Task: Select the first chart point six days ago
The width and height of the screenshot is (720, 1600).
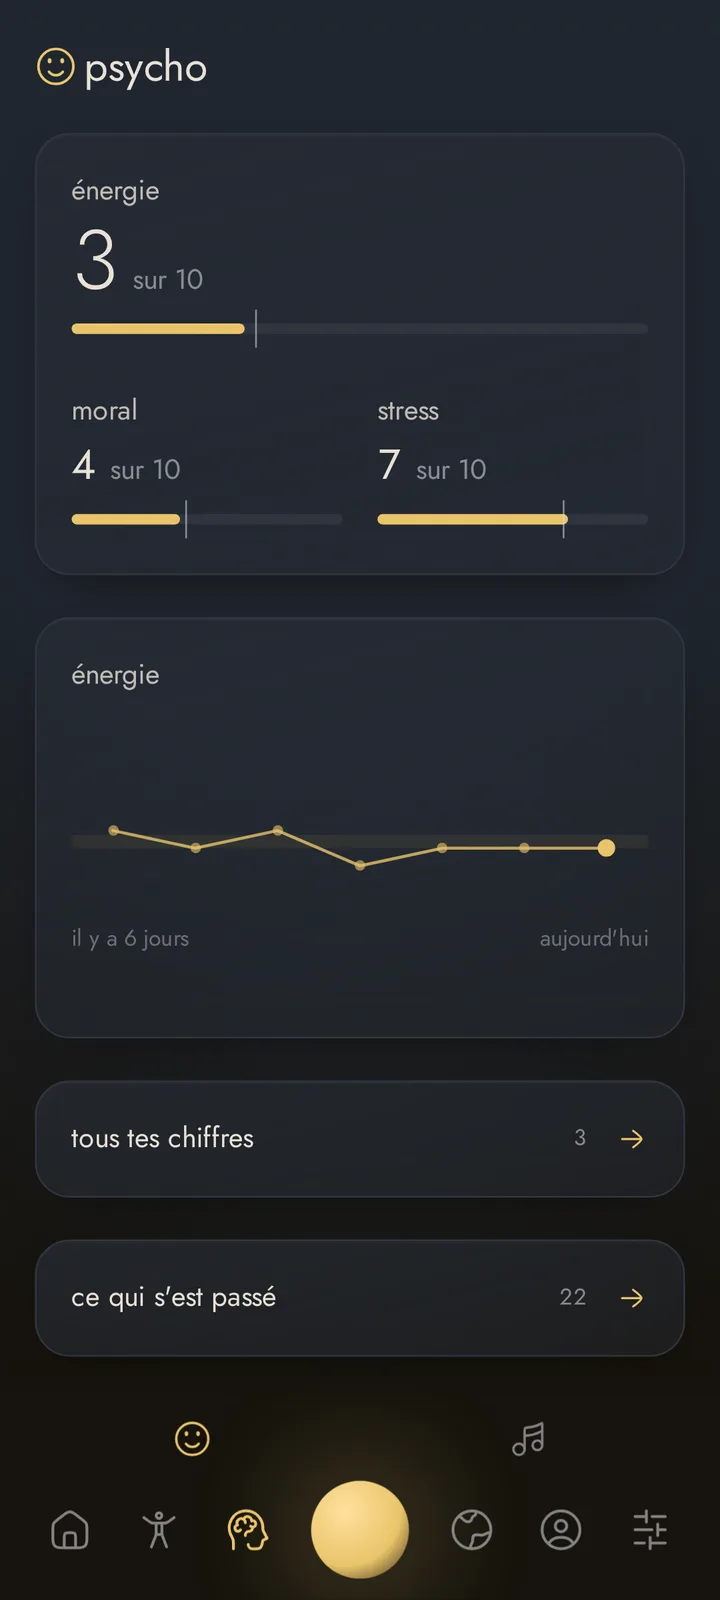Action: point(114,830)
